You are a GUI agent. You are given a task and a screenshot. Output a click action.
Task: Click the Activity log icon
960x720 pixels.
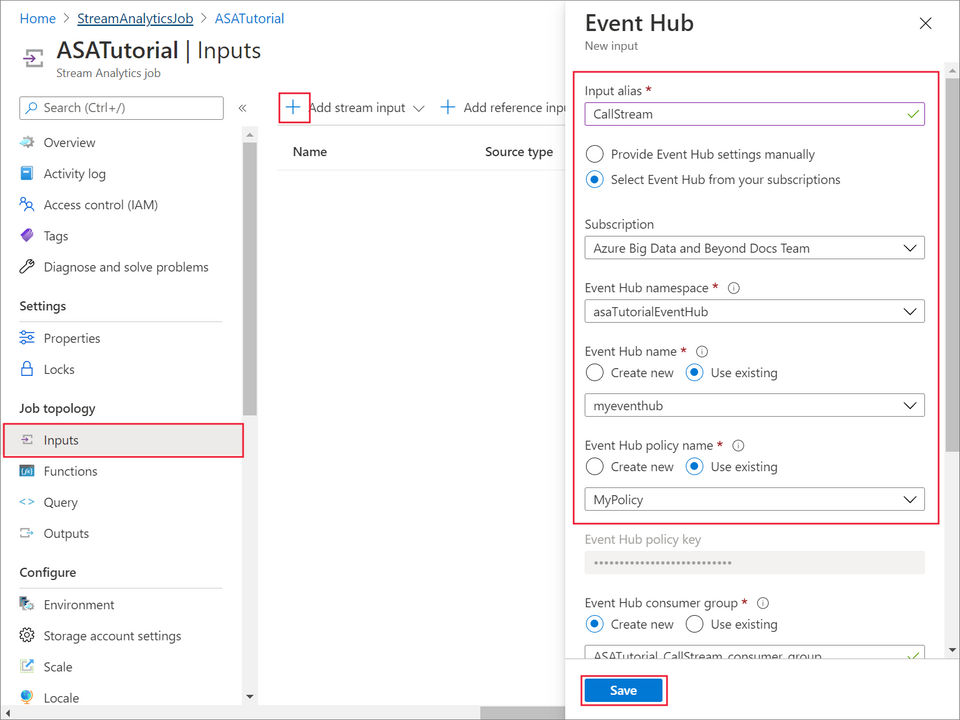tap(27, 173)
